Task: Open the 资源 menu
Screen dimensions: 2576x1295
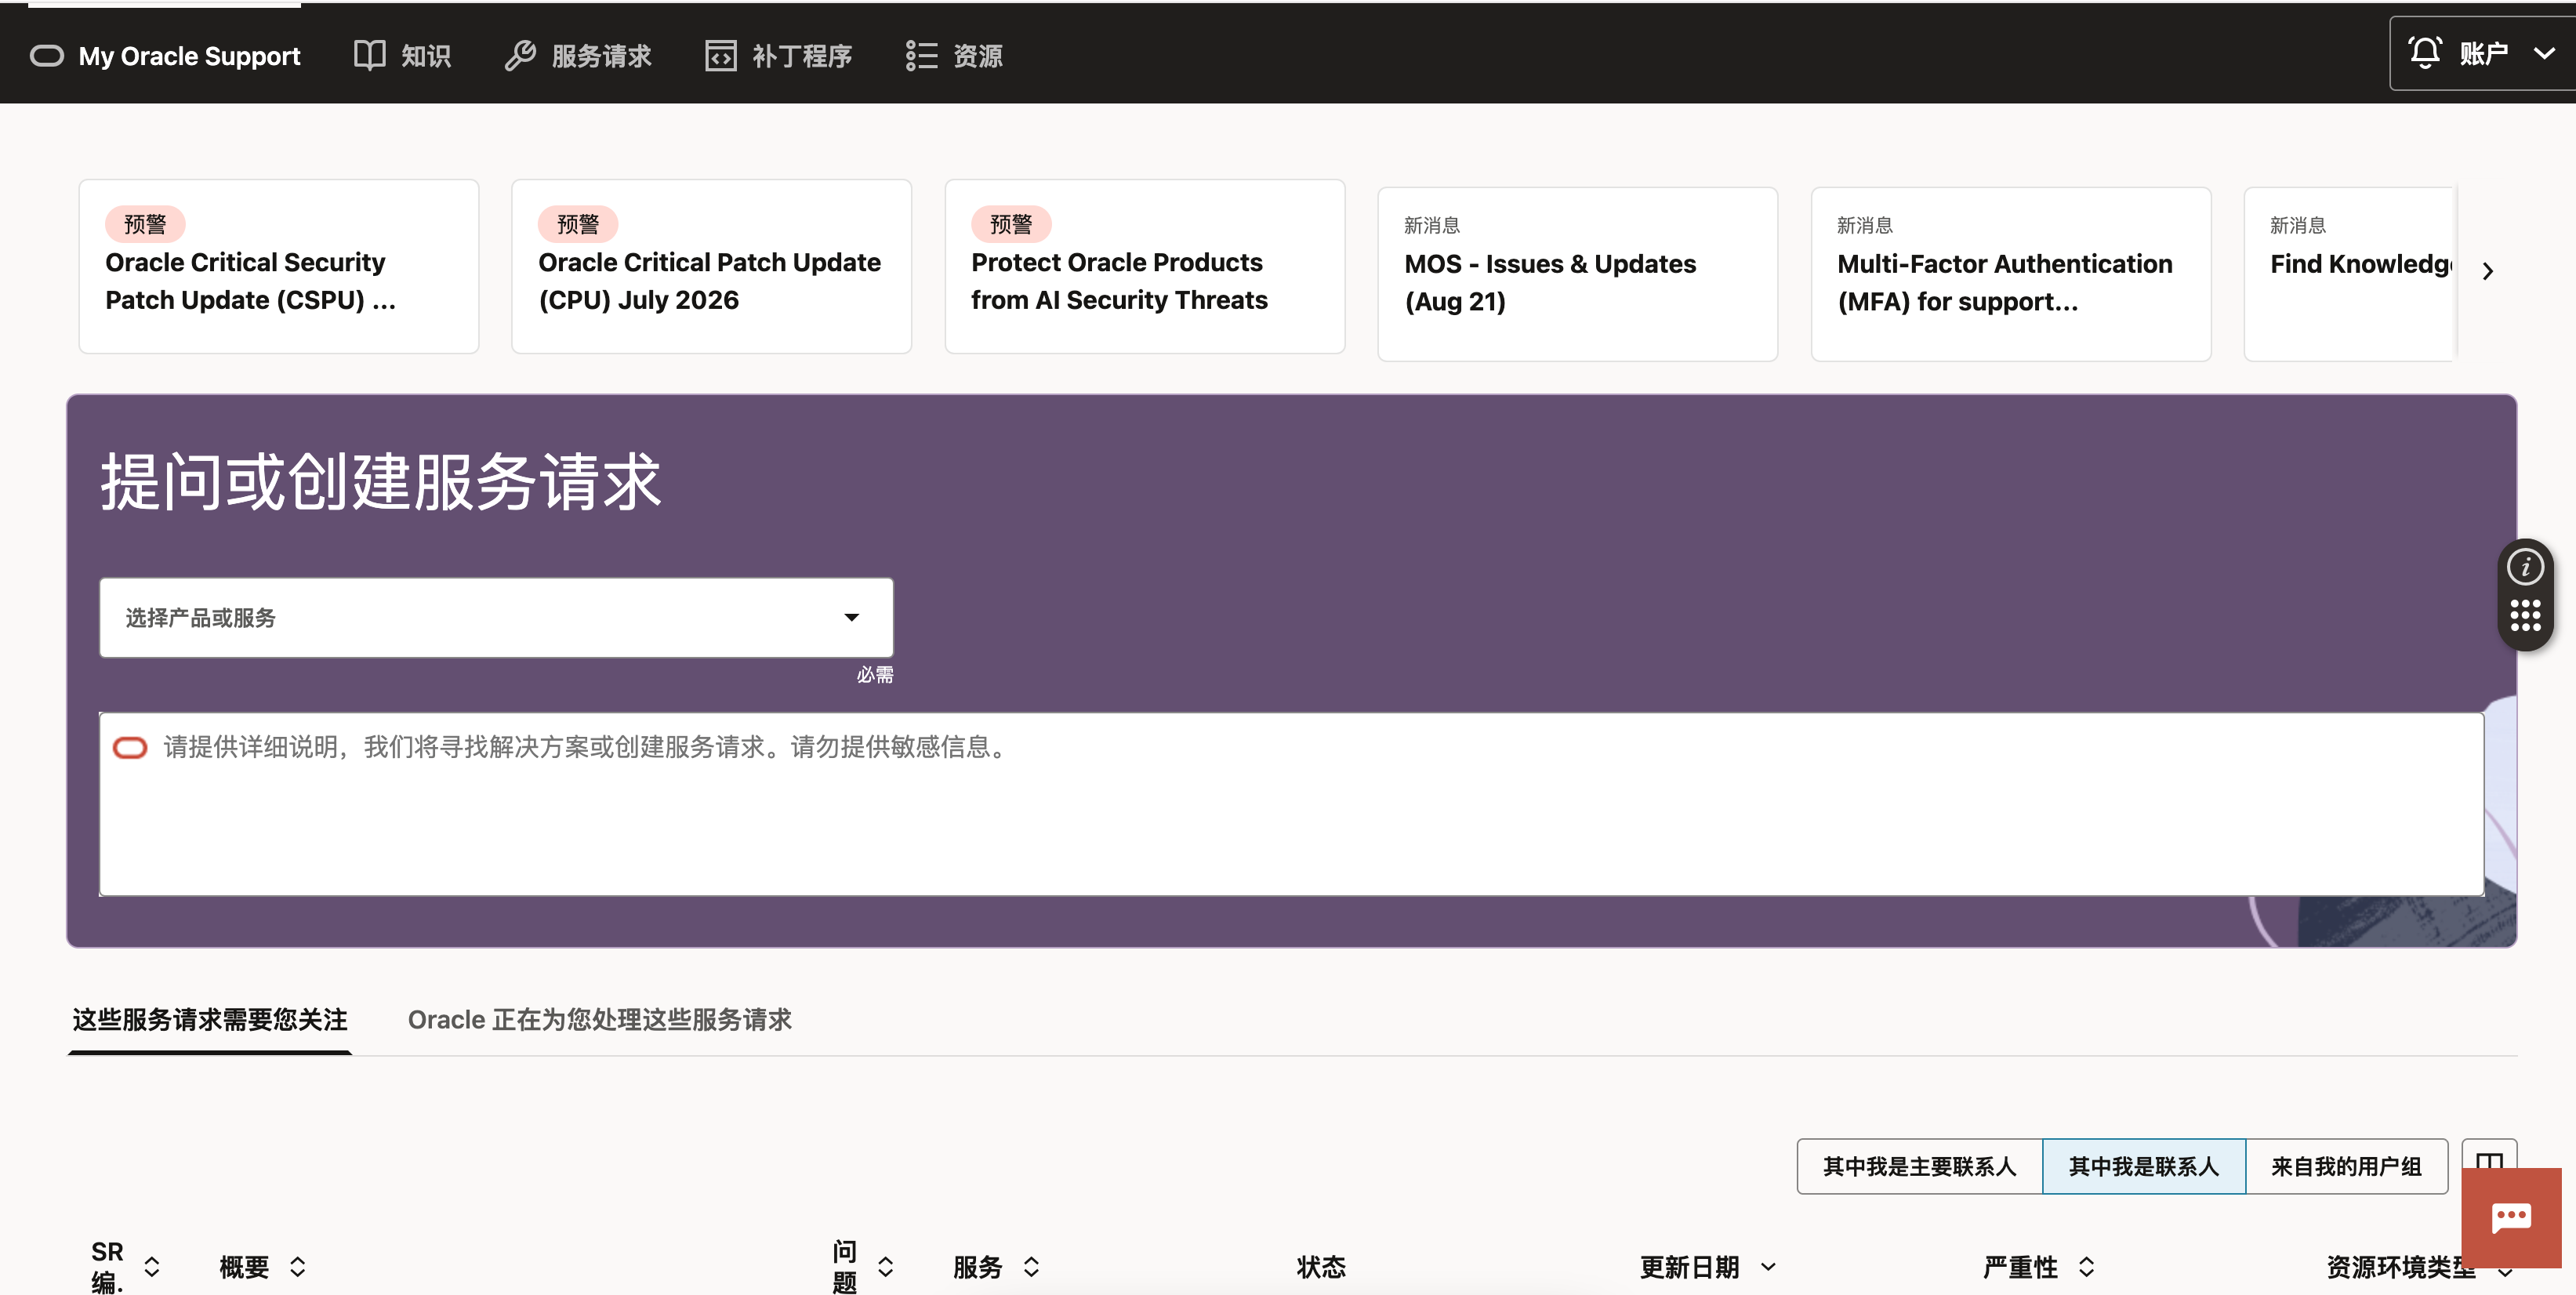Action: [954, 56]
